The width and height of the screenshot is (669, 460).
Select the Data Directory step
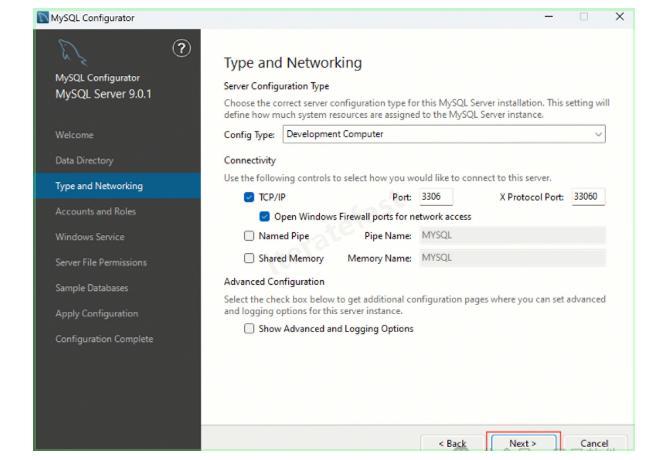pos(84,160)
